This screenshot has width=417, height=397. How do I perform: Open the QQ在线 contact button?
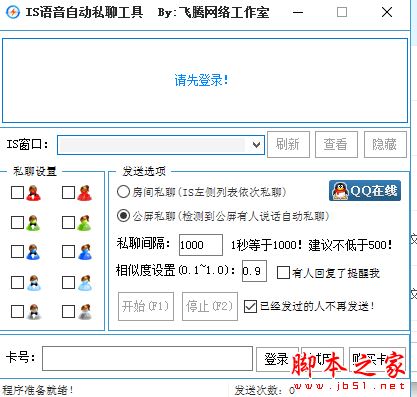point(365,191)
